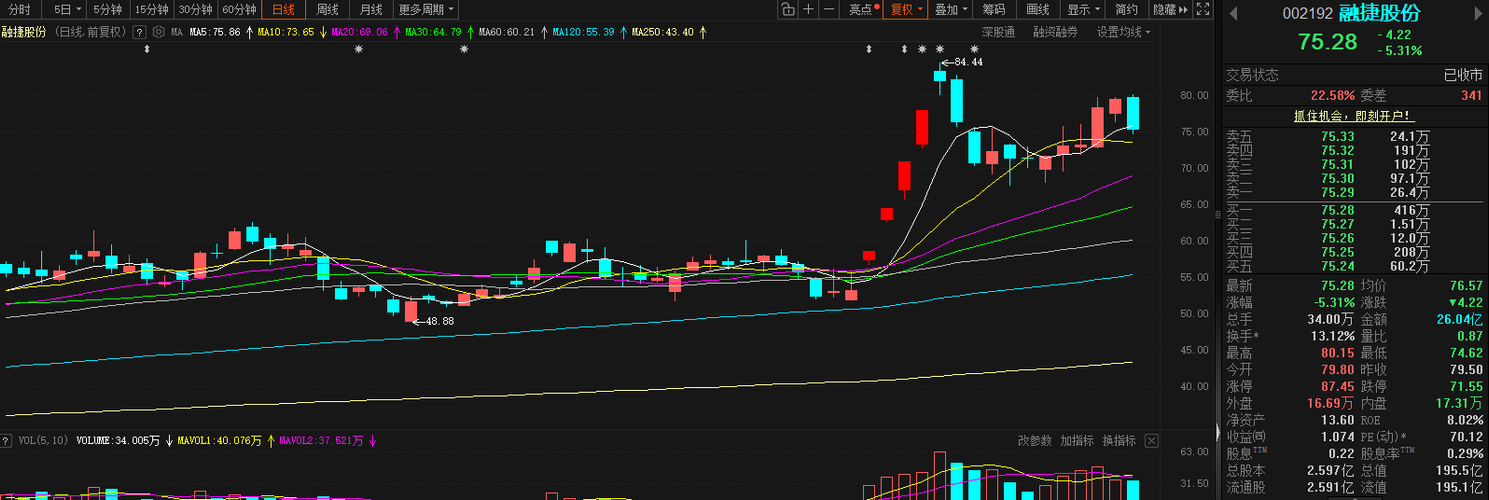Click the 换手 value 13.12%
This screenshot has height=500, width=1489.
pos(1334,335)
